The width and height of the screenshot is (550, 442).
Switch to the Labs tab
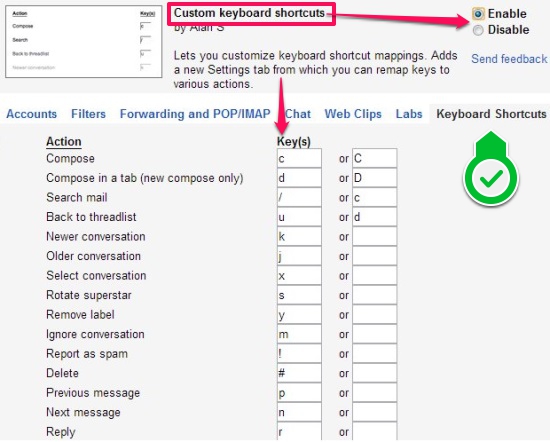coord(409,114)
